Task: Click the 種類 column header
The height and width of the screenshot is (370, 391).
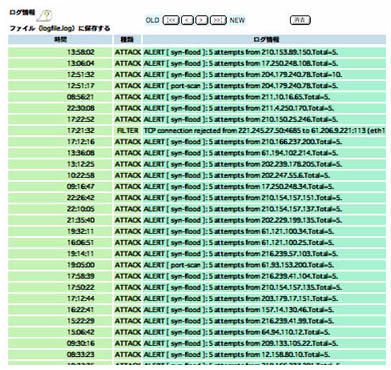Action: pos(127,39)
